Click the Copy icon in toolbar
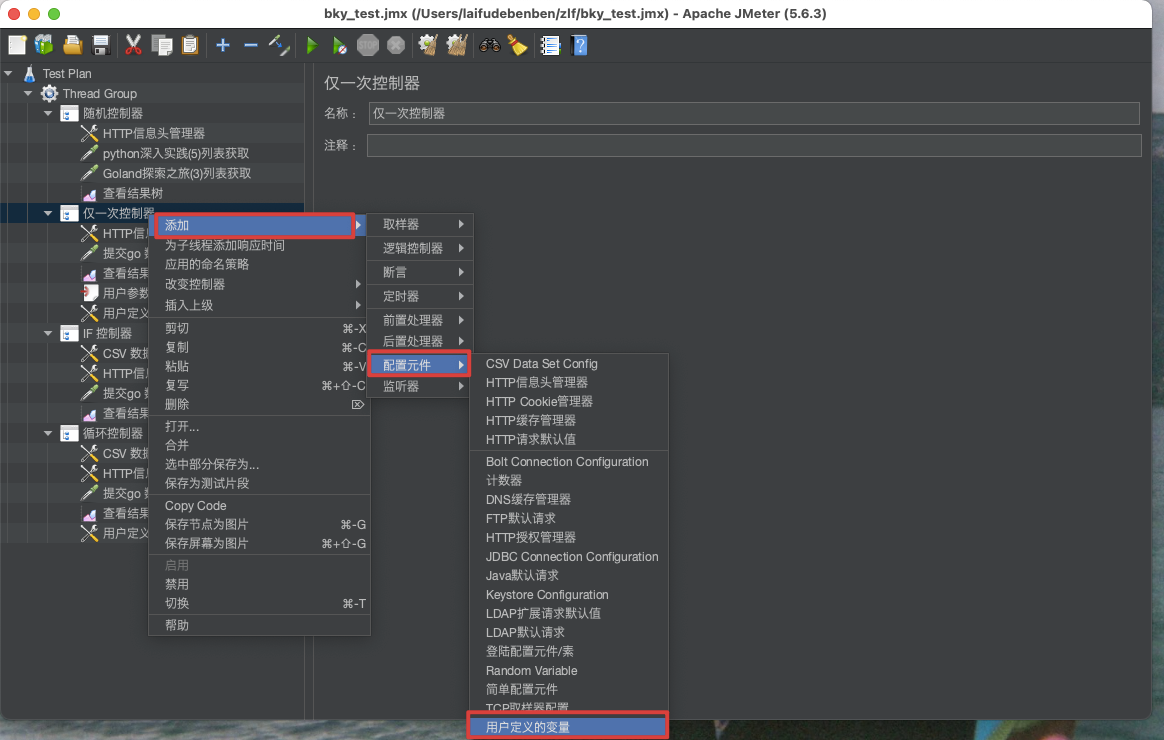 161,45
